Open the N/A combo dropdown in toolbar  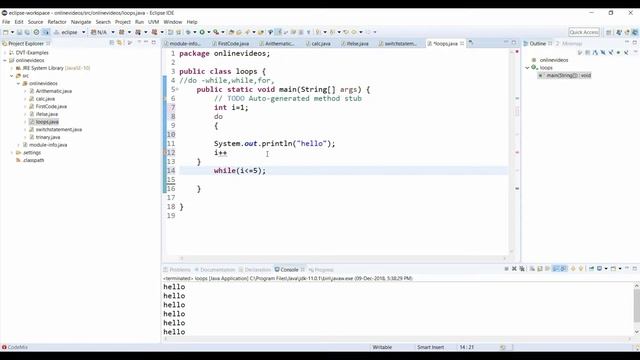113,32
